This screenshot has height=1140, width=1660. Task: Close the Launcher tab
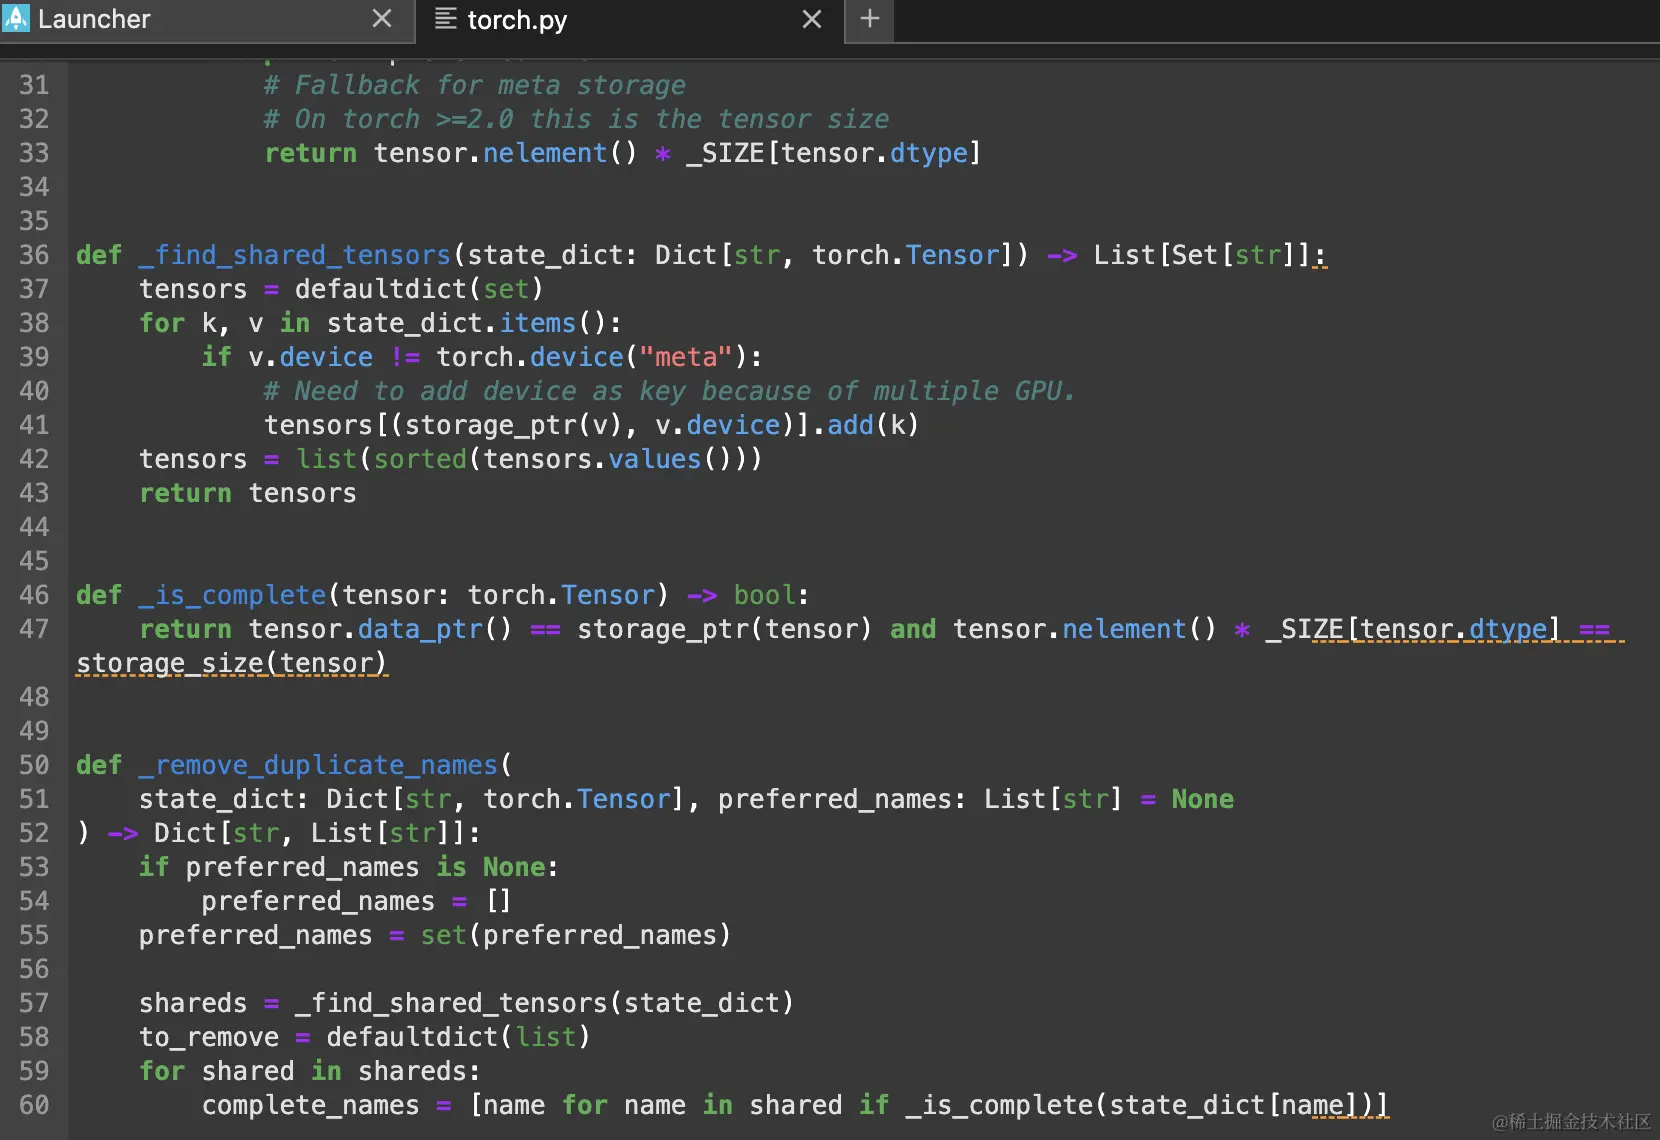(382, 19)
